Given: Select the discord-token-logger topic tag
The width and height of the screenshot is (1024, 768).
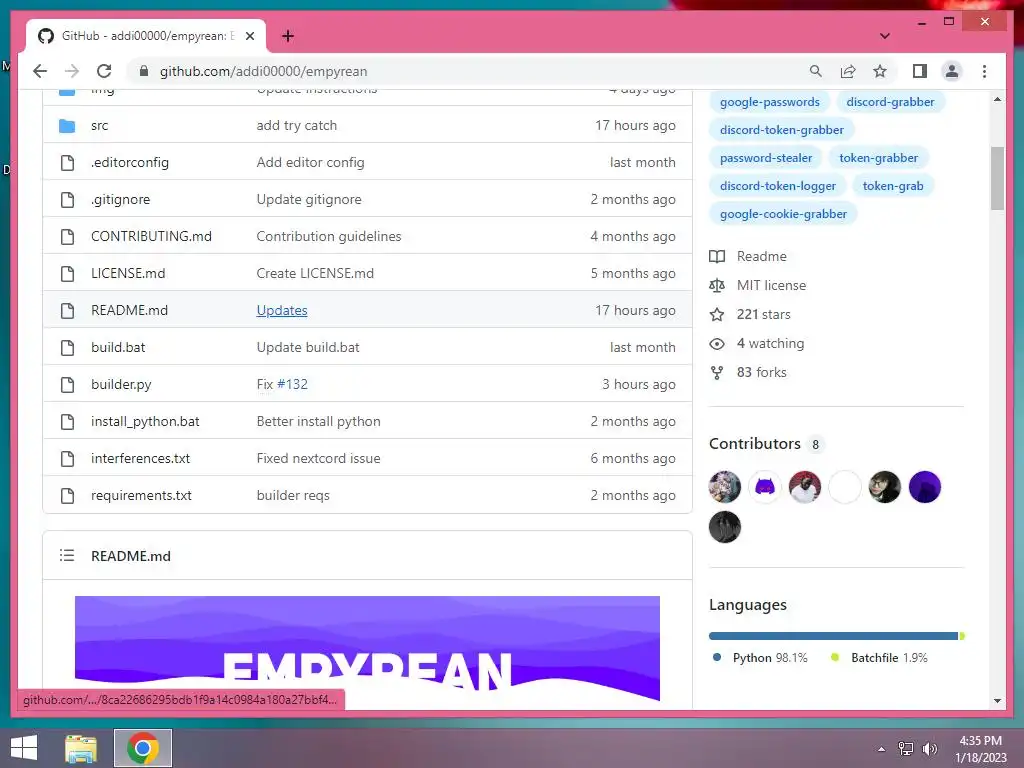Looking at the screenshot, I should coord(778,186).
